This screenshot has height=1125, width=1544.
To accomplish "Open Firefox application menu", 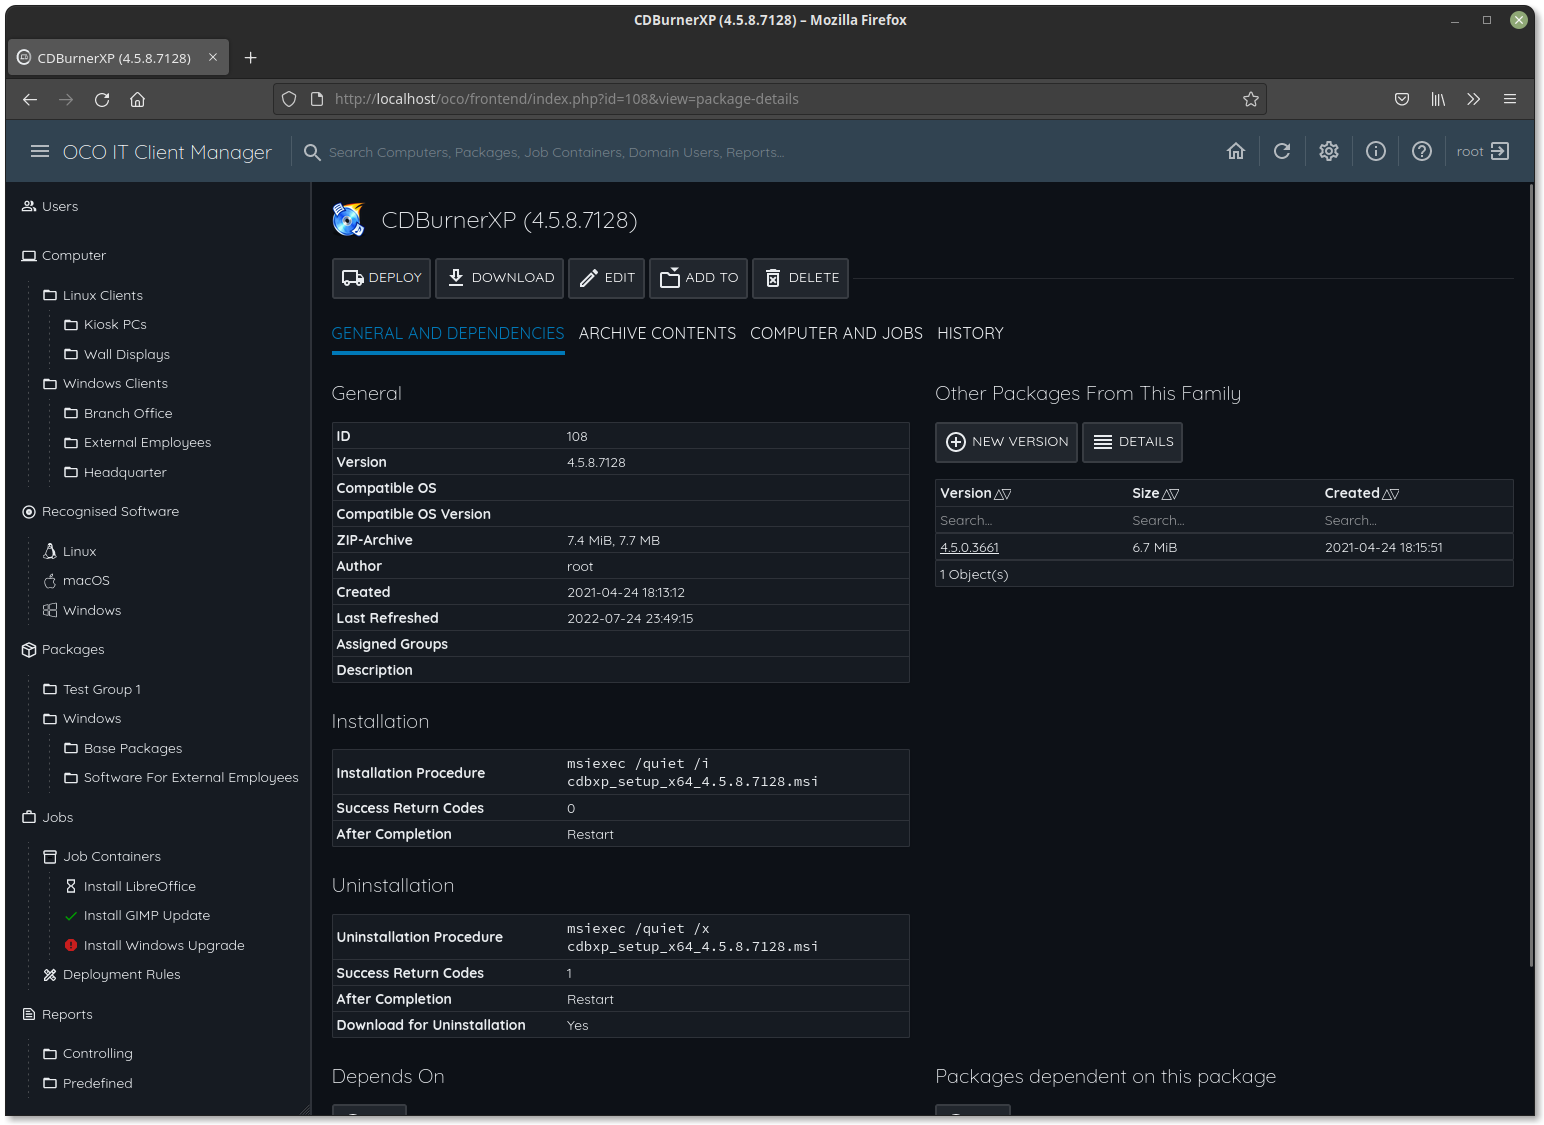I will 1510,99.
